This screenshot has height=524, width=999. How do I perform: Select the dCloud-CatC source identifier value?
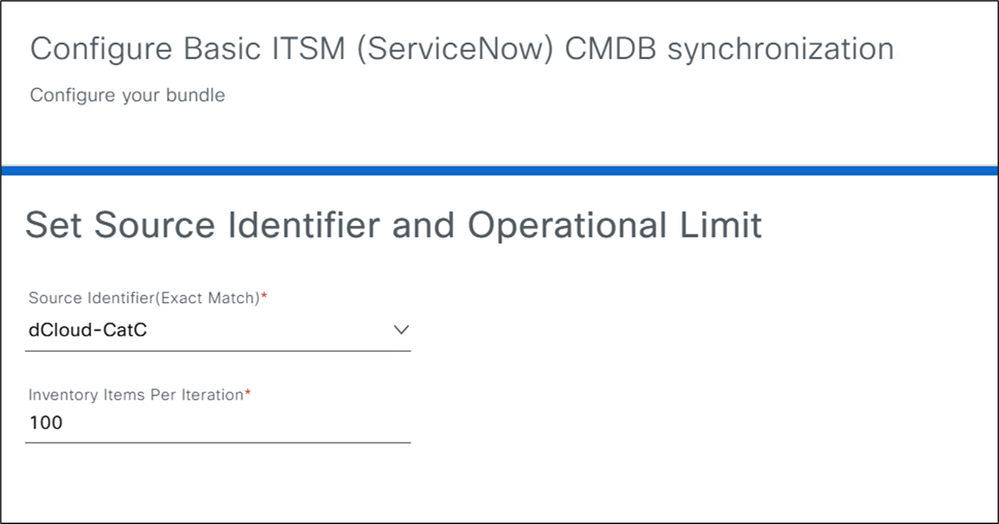click(x=88, y=330)
